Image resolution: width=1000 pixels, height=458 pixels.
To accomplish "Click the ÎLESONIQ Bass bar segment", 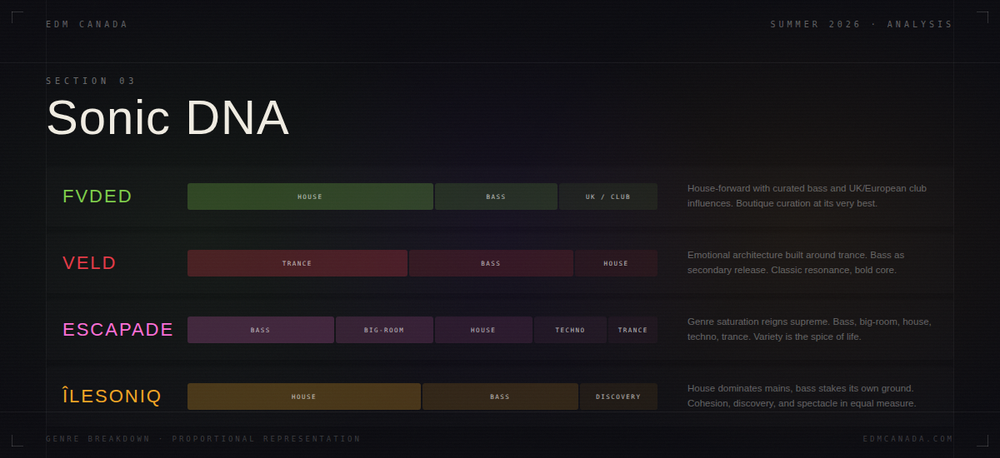I will (500, 397).
